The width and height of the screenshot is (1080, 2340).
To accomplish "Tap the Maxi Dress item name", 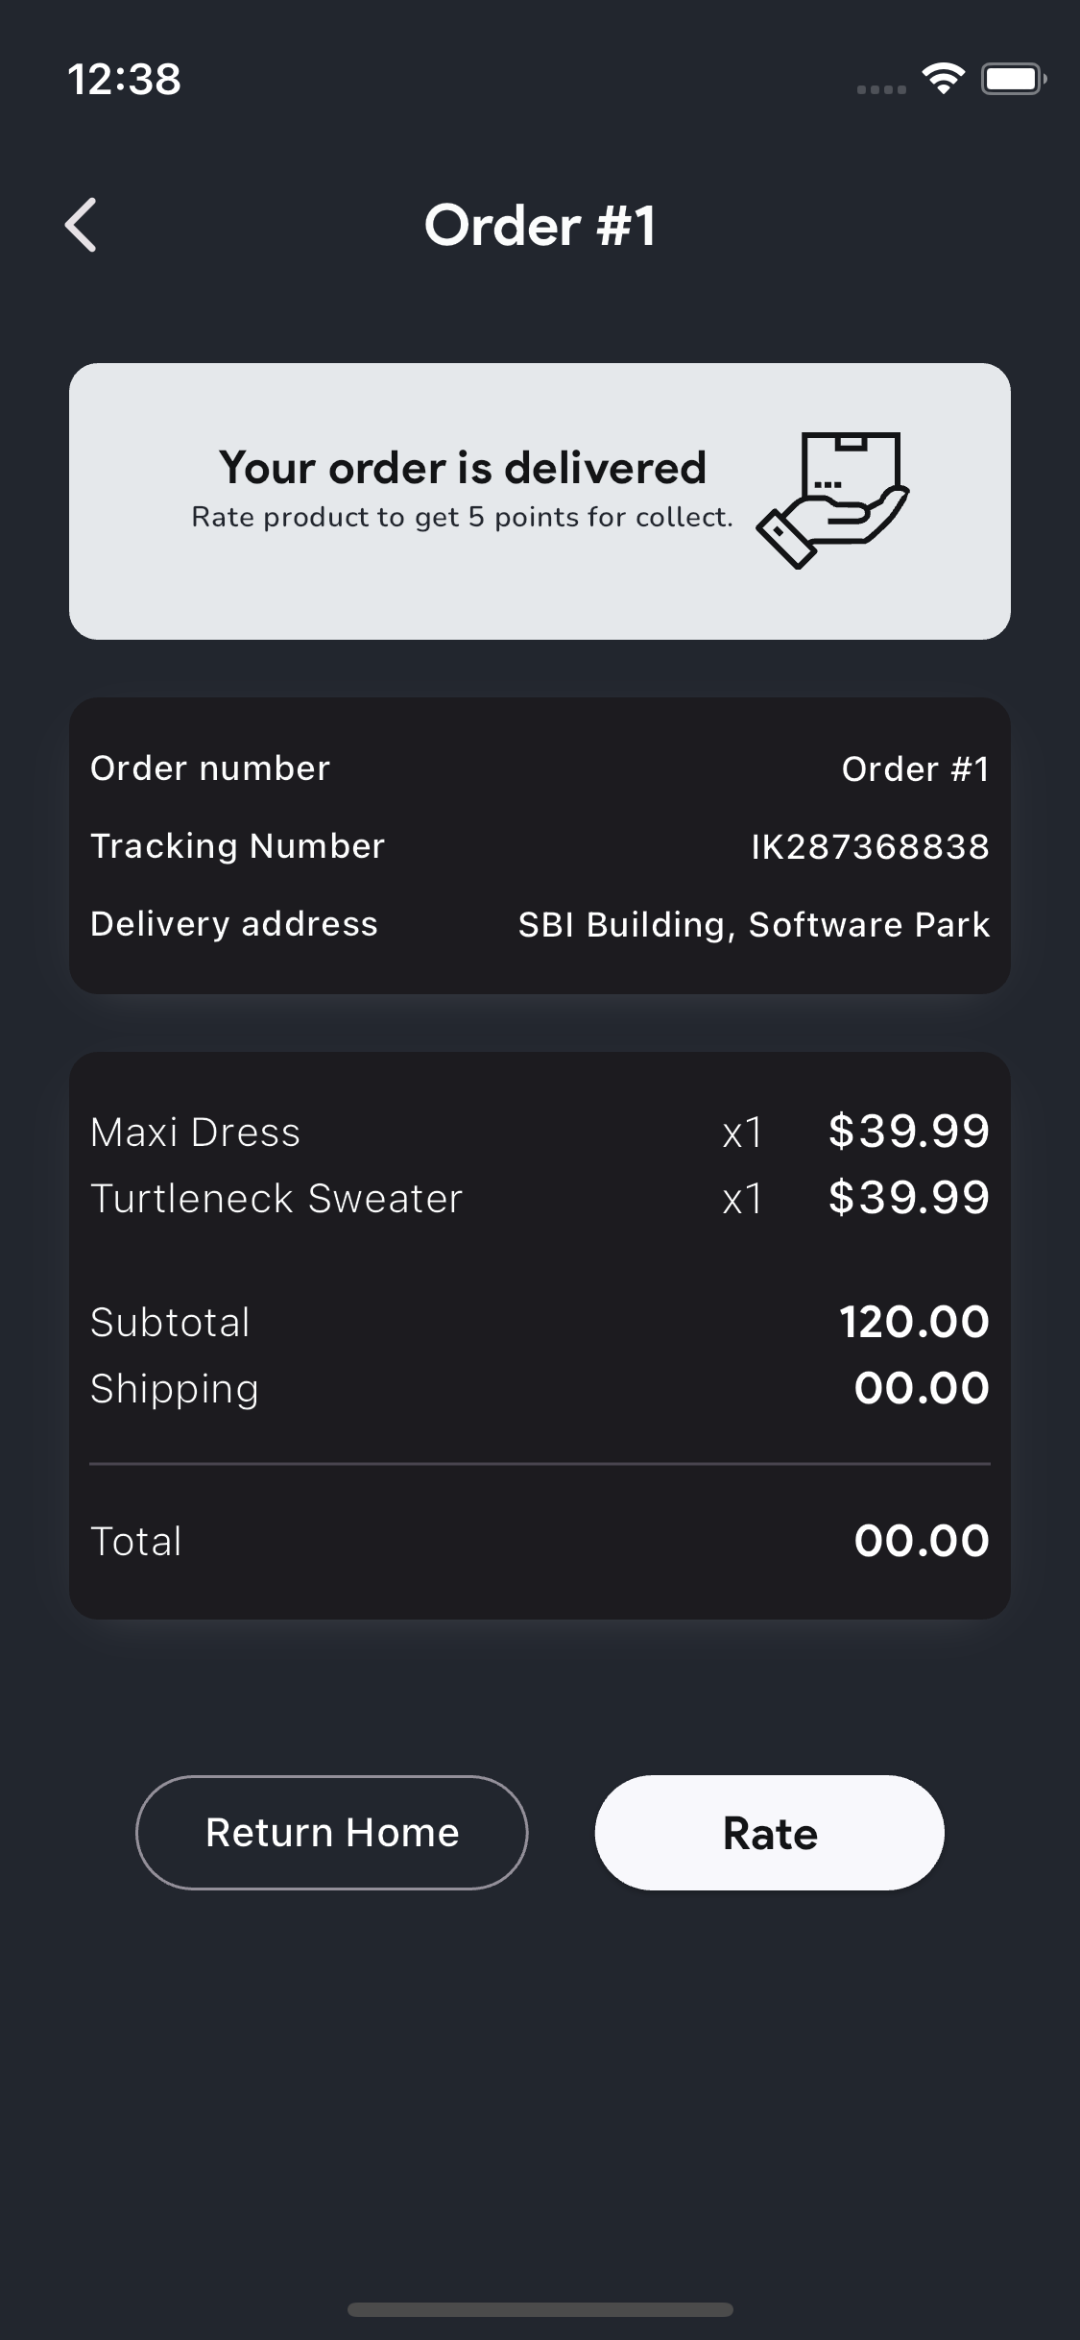I will point(195,1133).
